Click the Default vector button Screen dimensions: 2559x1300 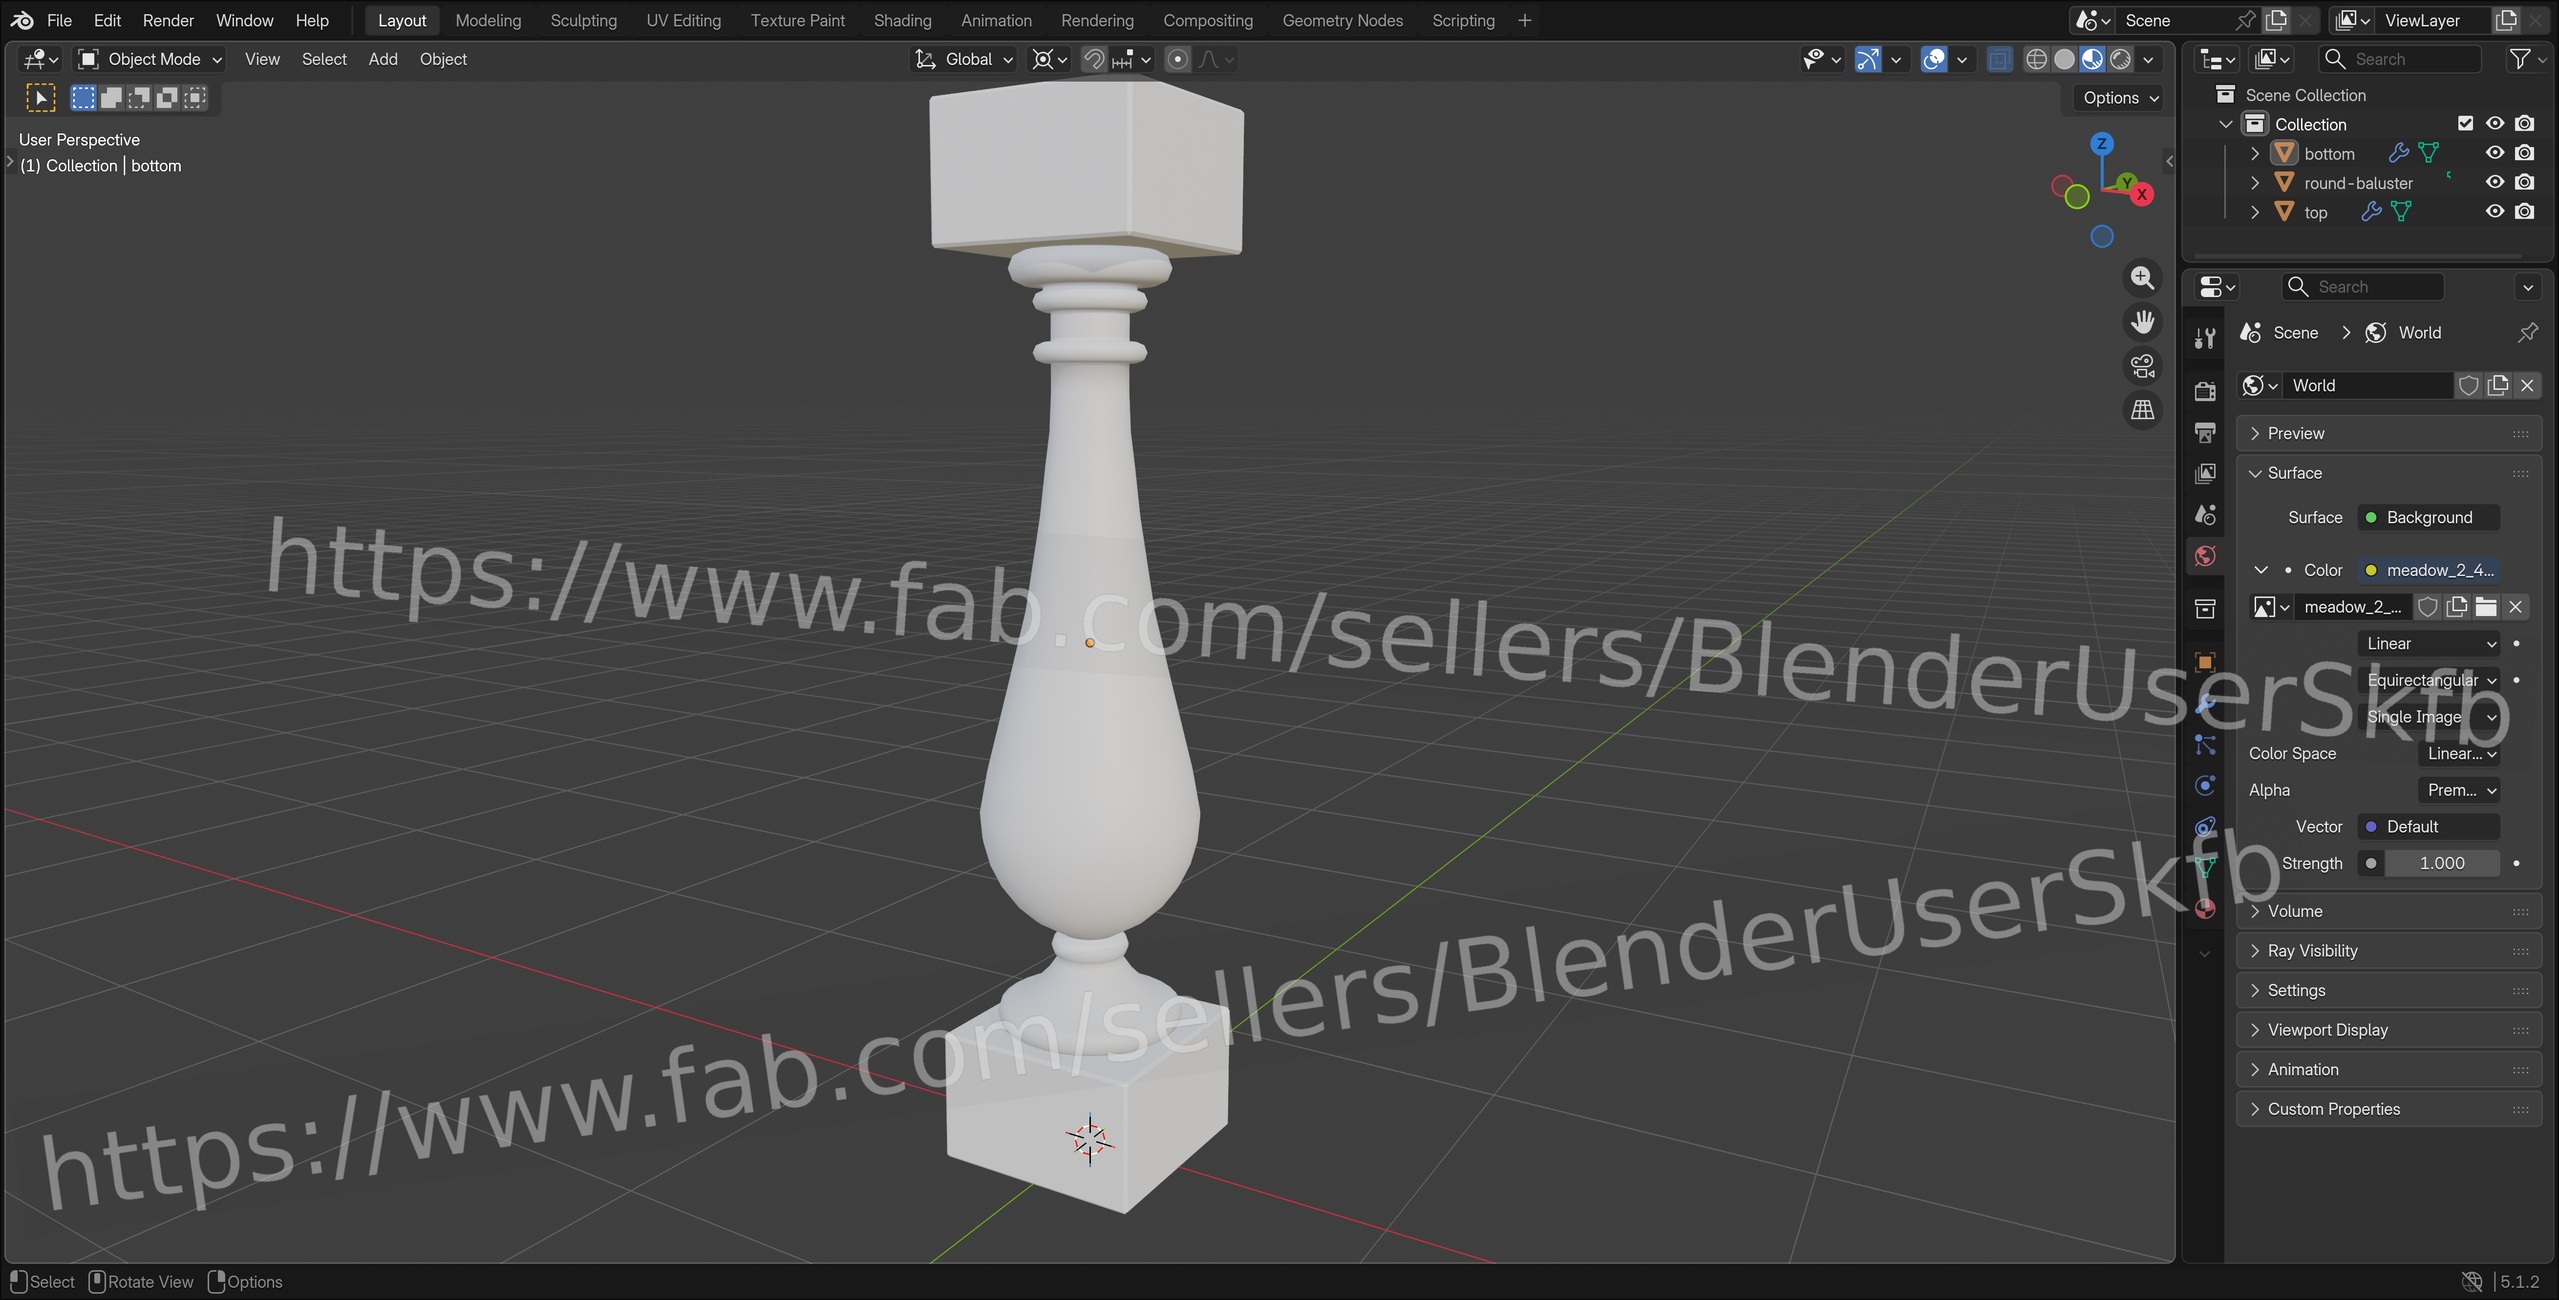(x=2429, y=827)
